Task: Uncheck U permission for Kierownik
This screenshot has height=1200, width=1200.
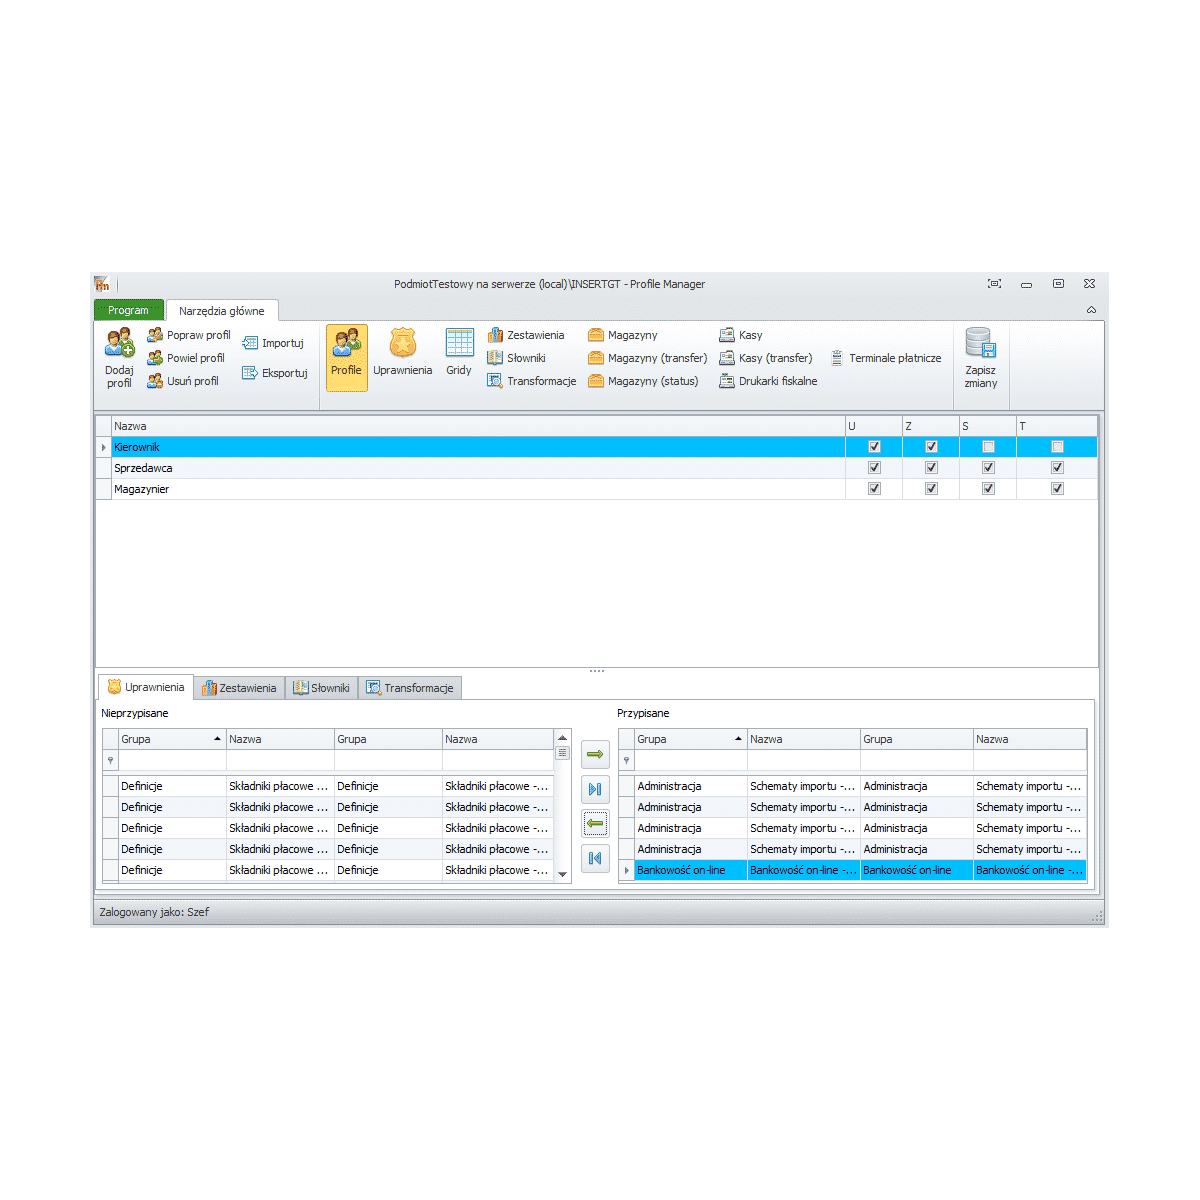Action: [x=874, y=447]
